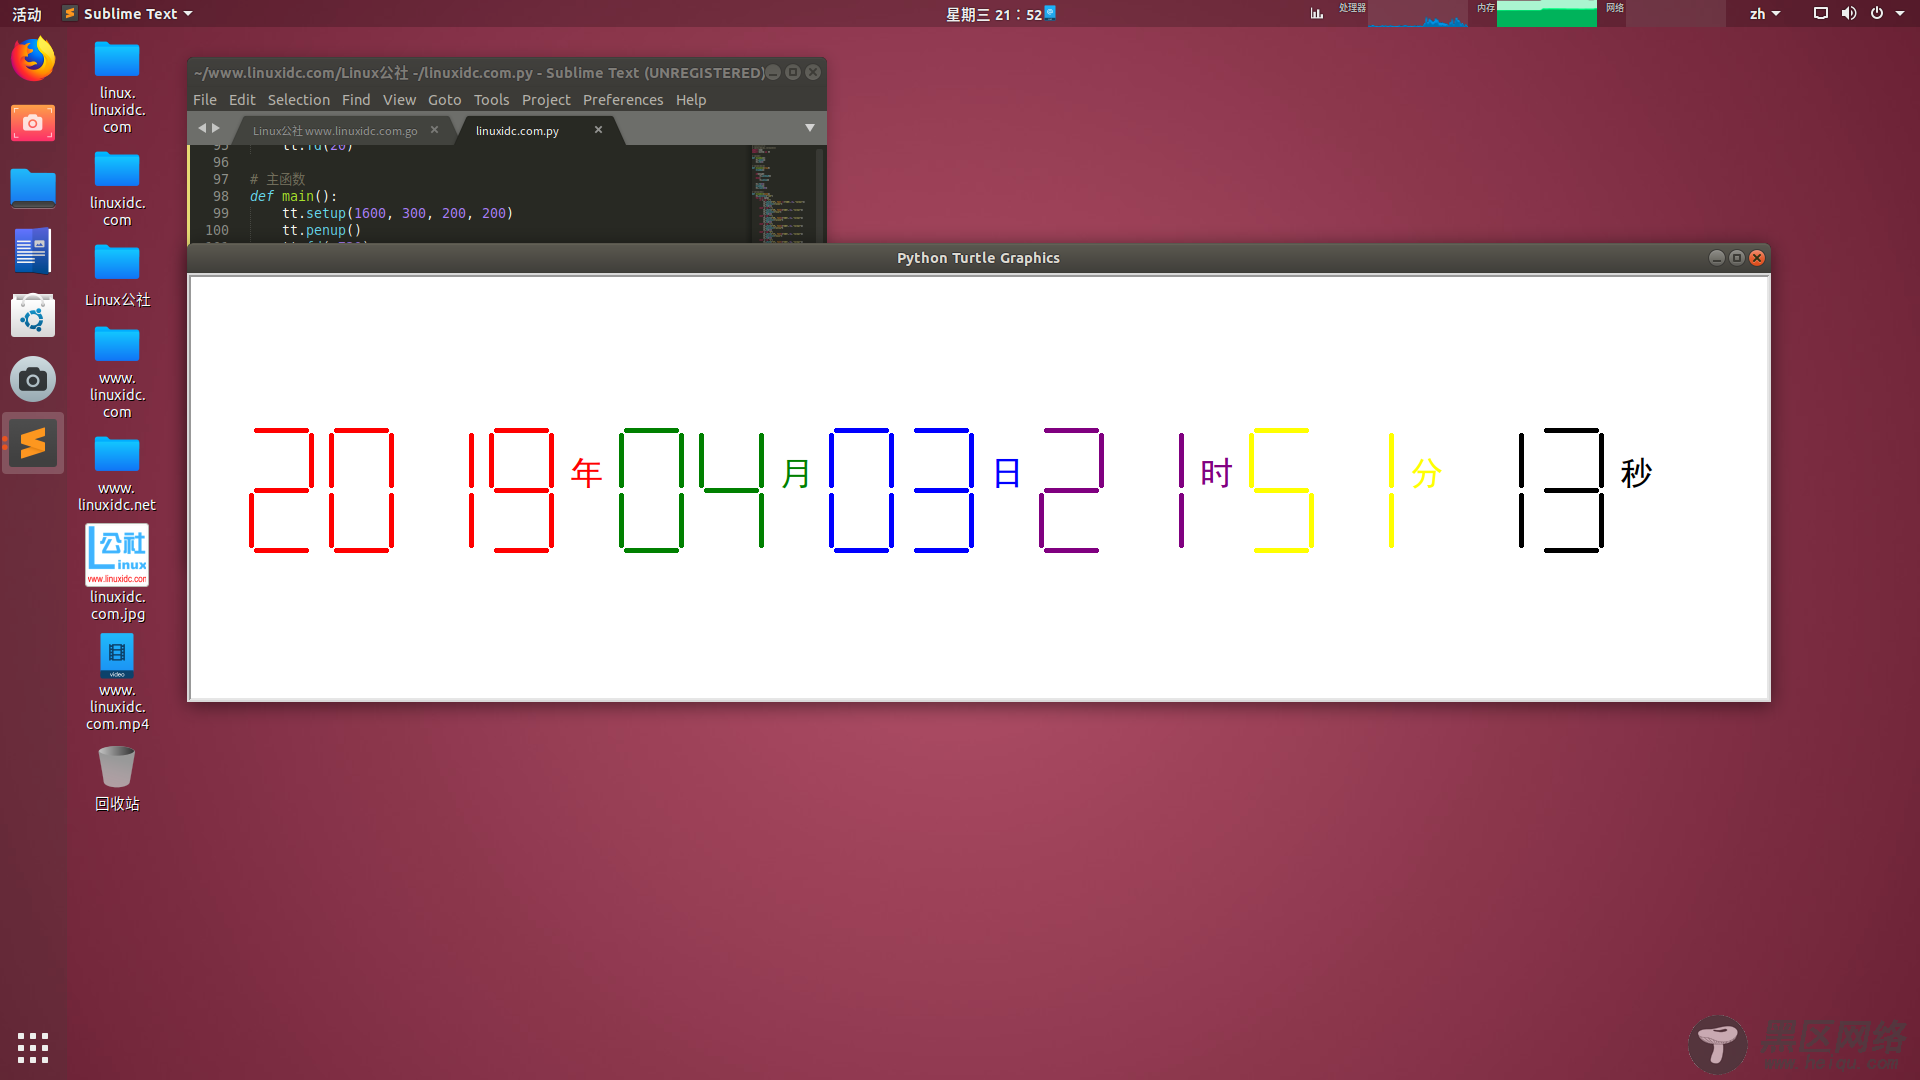Select the www.linuxidc.com desktop folder
Image resolution: width=1920 pixels, height=1080 pixels.
click(x=117, y=373)
